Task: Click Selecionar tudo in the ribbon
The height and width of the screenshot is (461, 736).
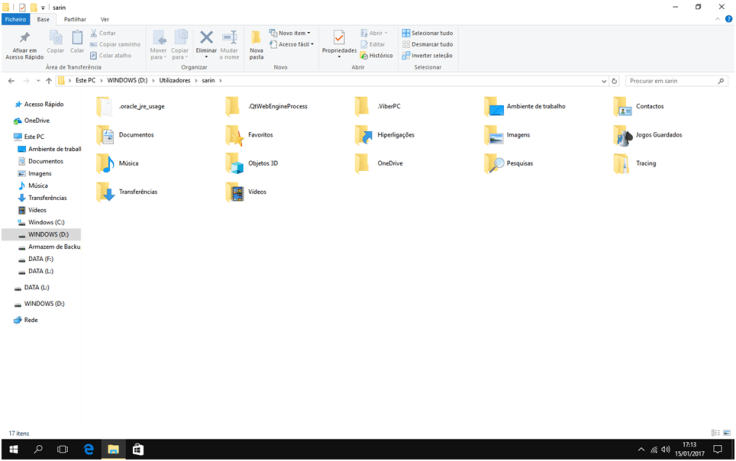Action: click(x=427, y=33)
